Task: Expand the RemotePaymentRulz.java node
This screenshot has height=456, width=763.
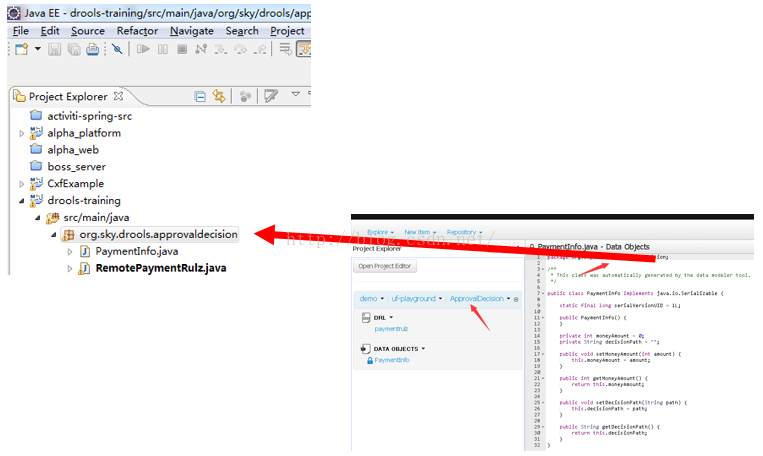Action: (x=70, y=268)
